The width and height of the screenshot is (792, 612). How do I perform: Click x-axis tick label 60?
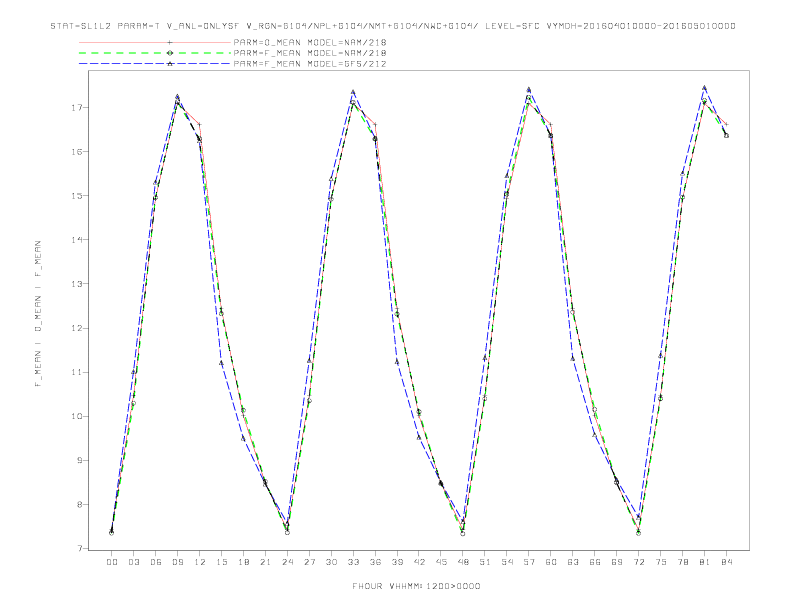[x=551, y=562]
